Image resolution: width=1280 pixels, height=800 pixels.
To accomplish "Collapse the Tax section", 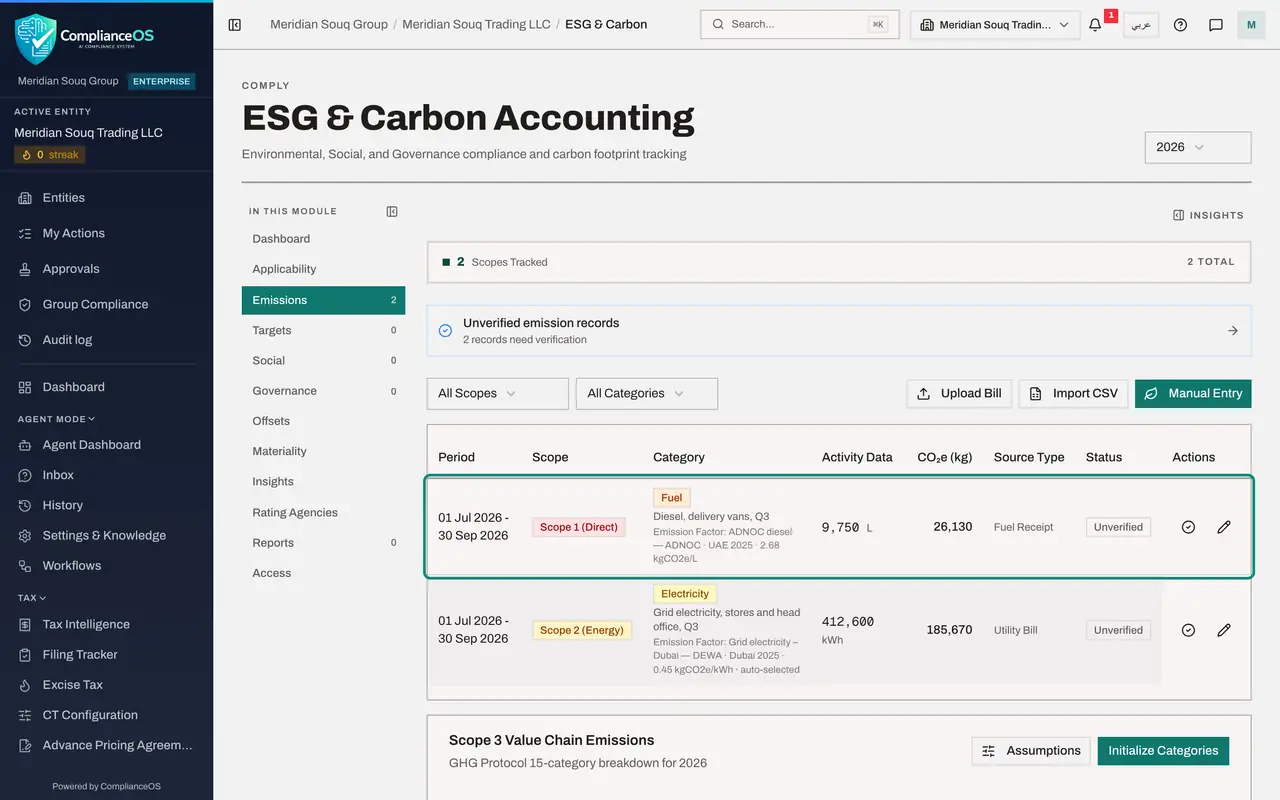I will coord(32,598).
